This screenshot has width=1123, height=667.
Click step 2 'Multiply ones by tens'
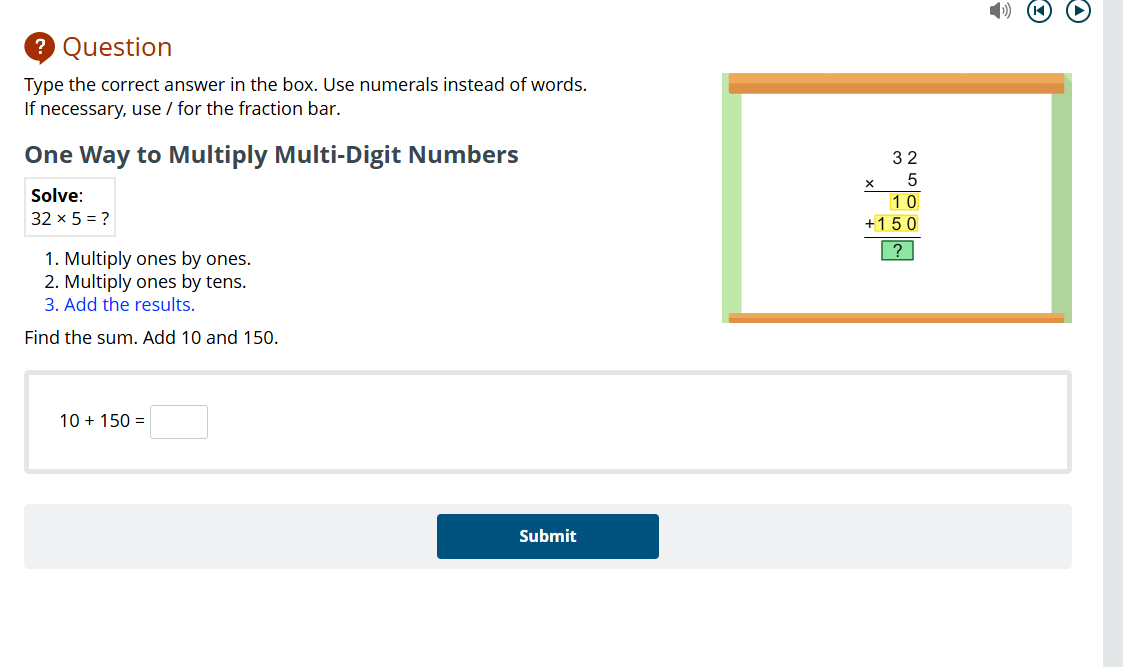[x=146, y=281]
